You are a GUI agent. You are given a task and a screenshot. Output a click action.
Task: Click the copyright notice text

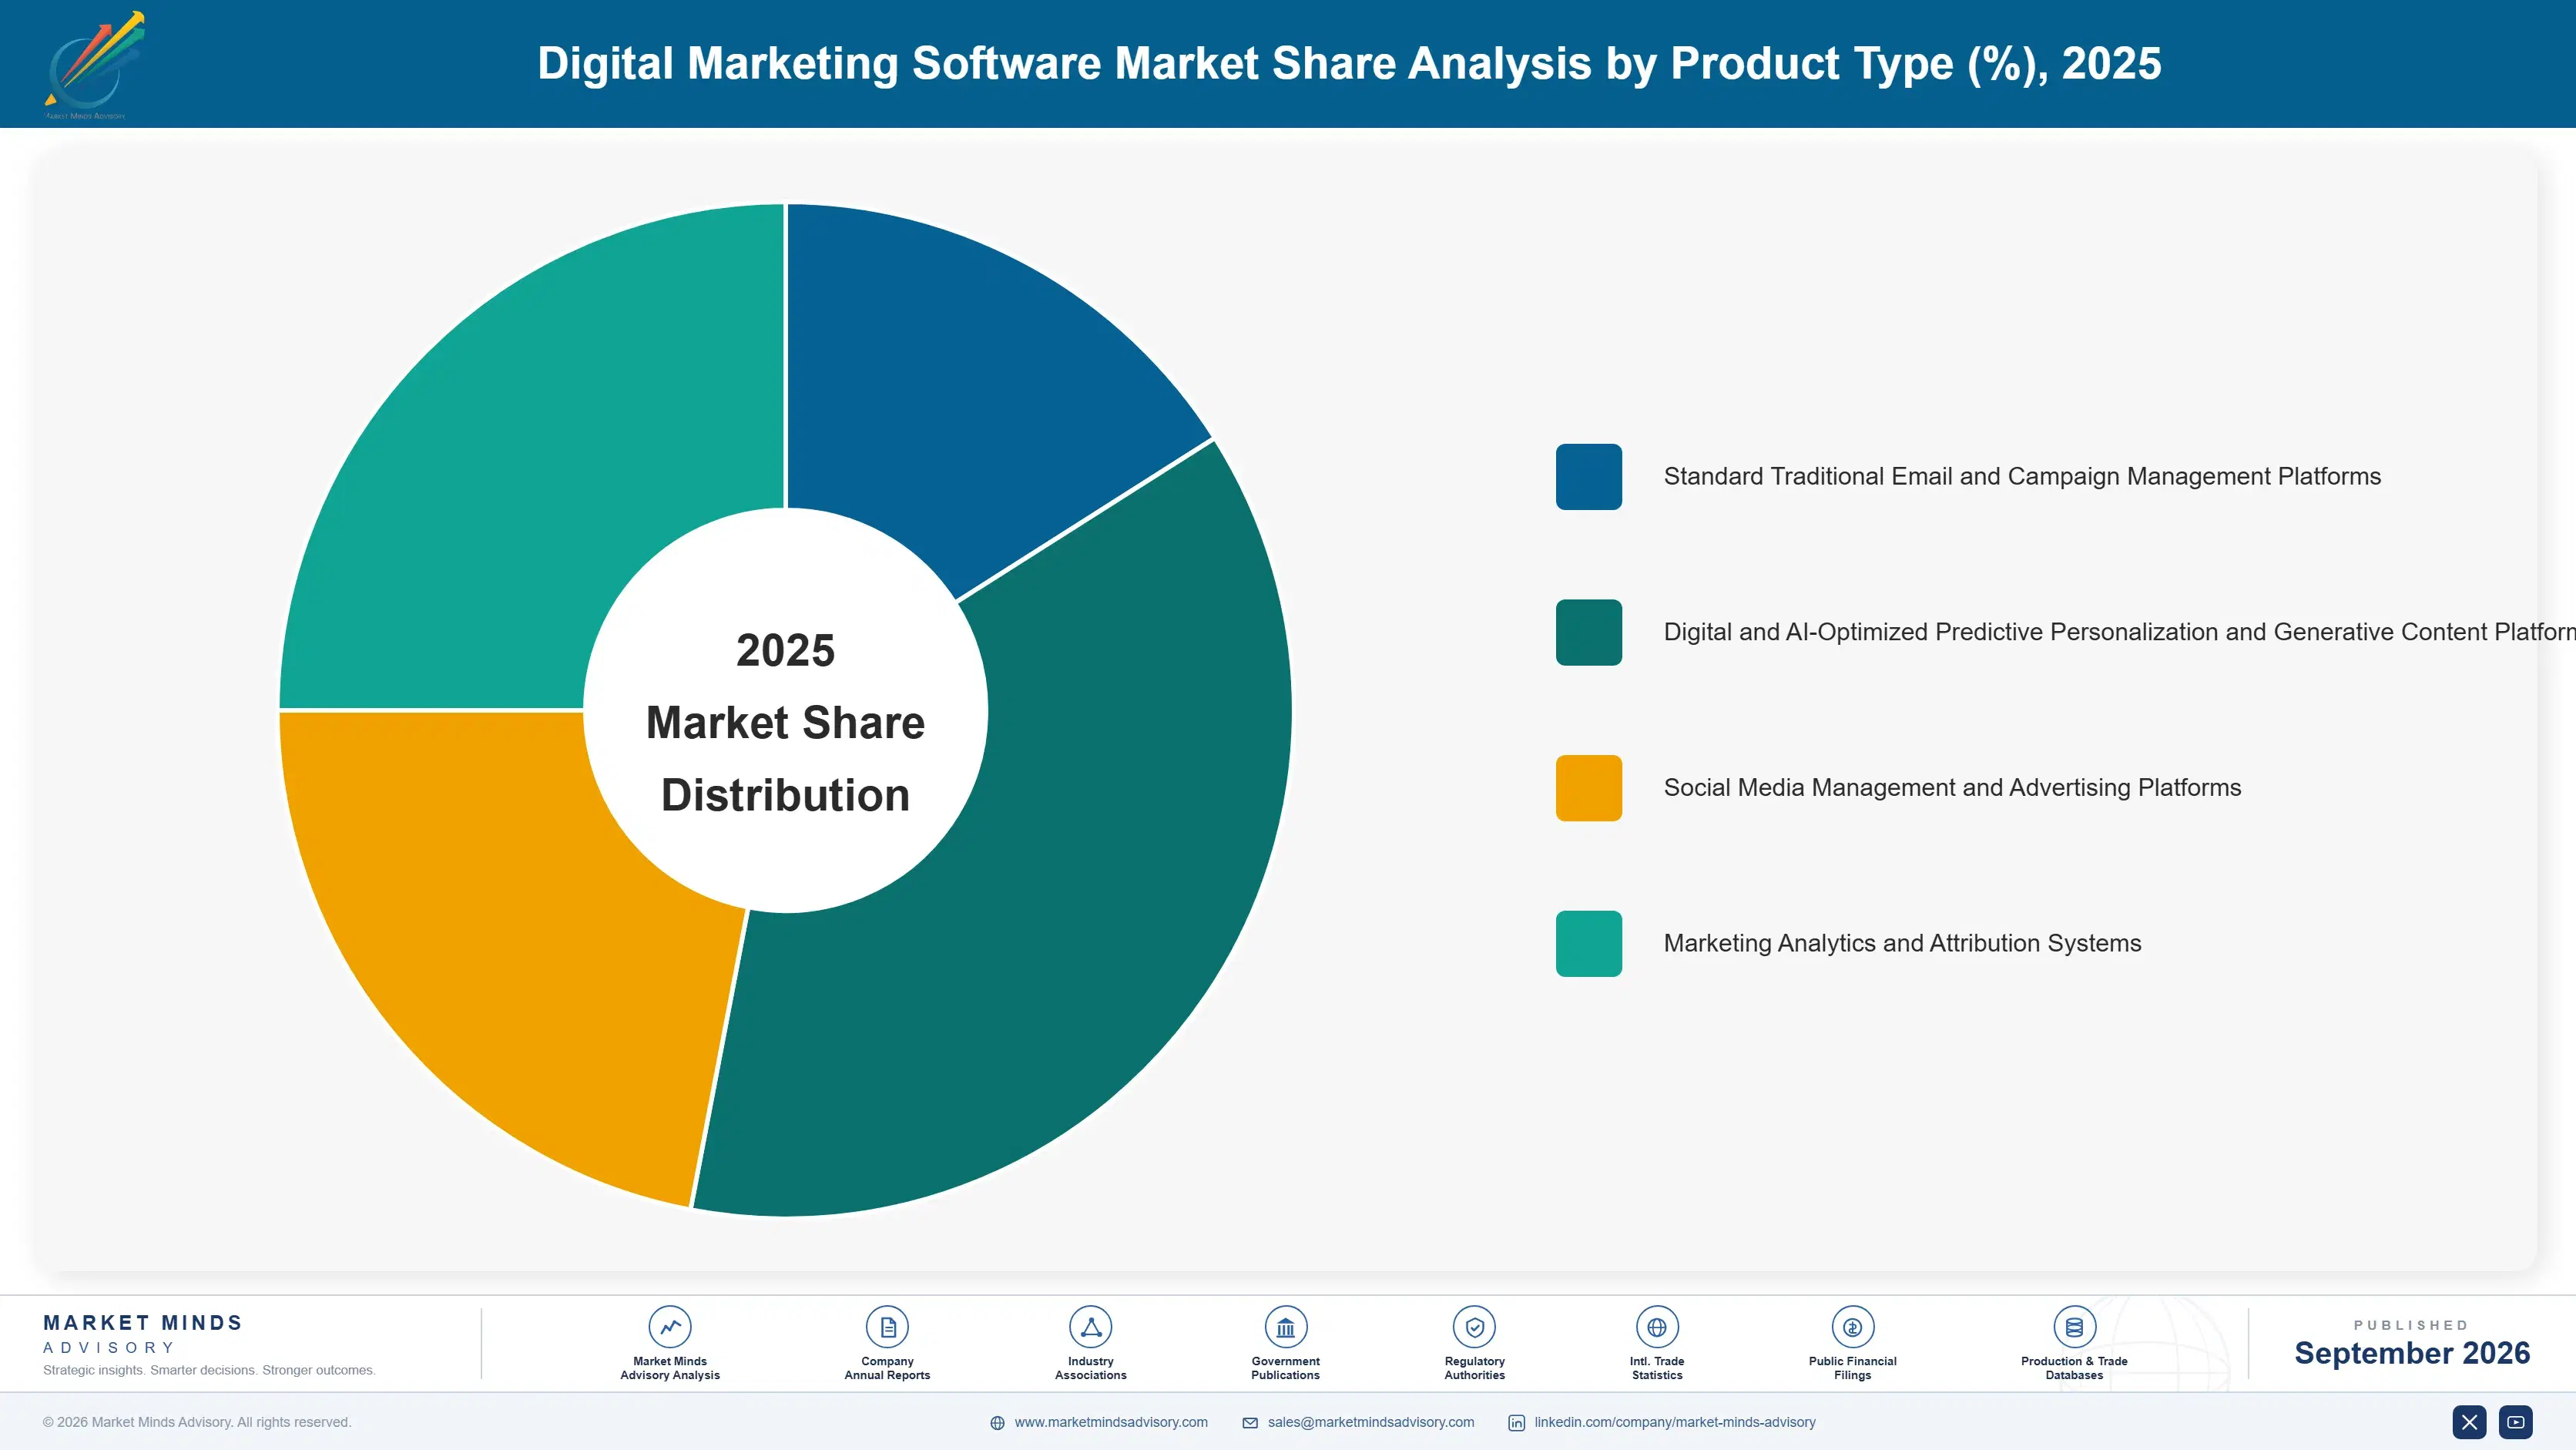point(197,1422)
